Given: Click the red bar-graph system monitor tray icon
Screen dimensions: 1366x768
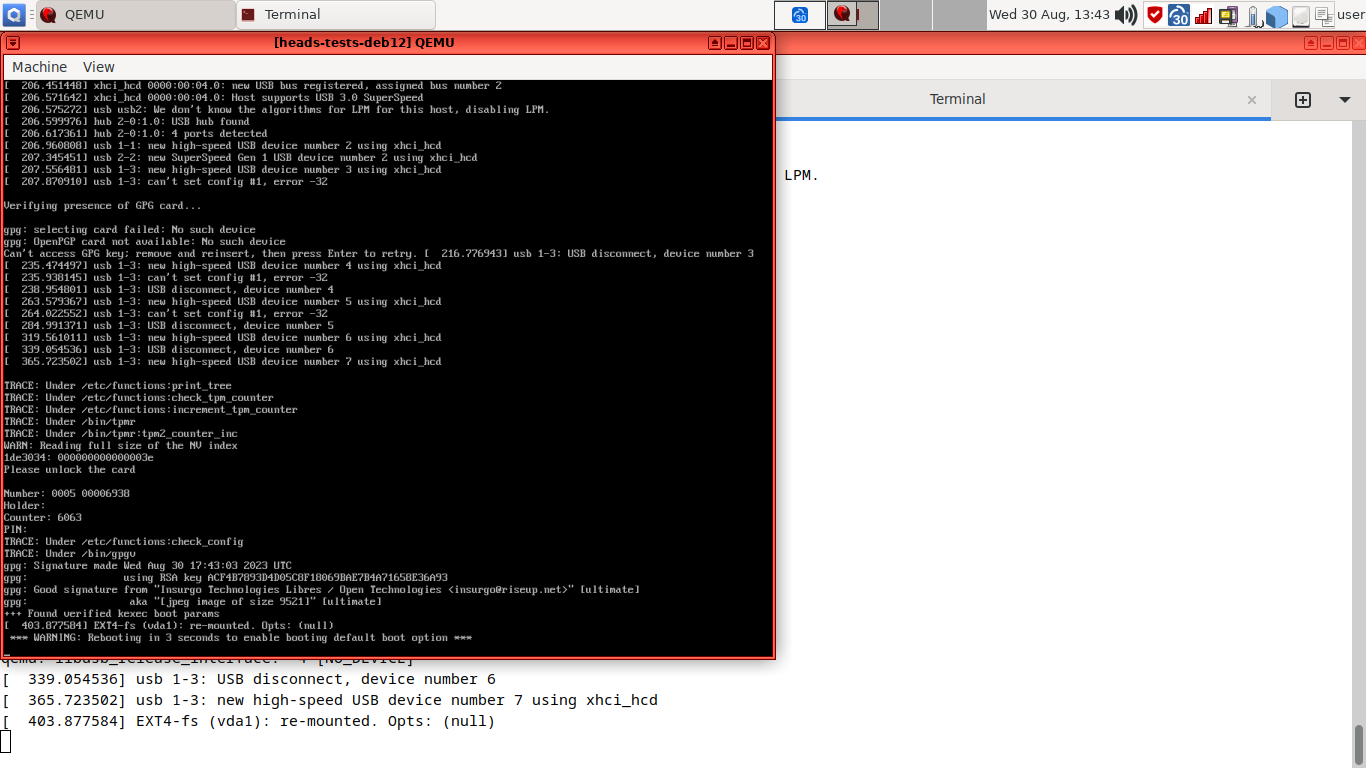Looking at the screenshot, I should 1203,14.
